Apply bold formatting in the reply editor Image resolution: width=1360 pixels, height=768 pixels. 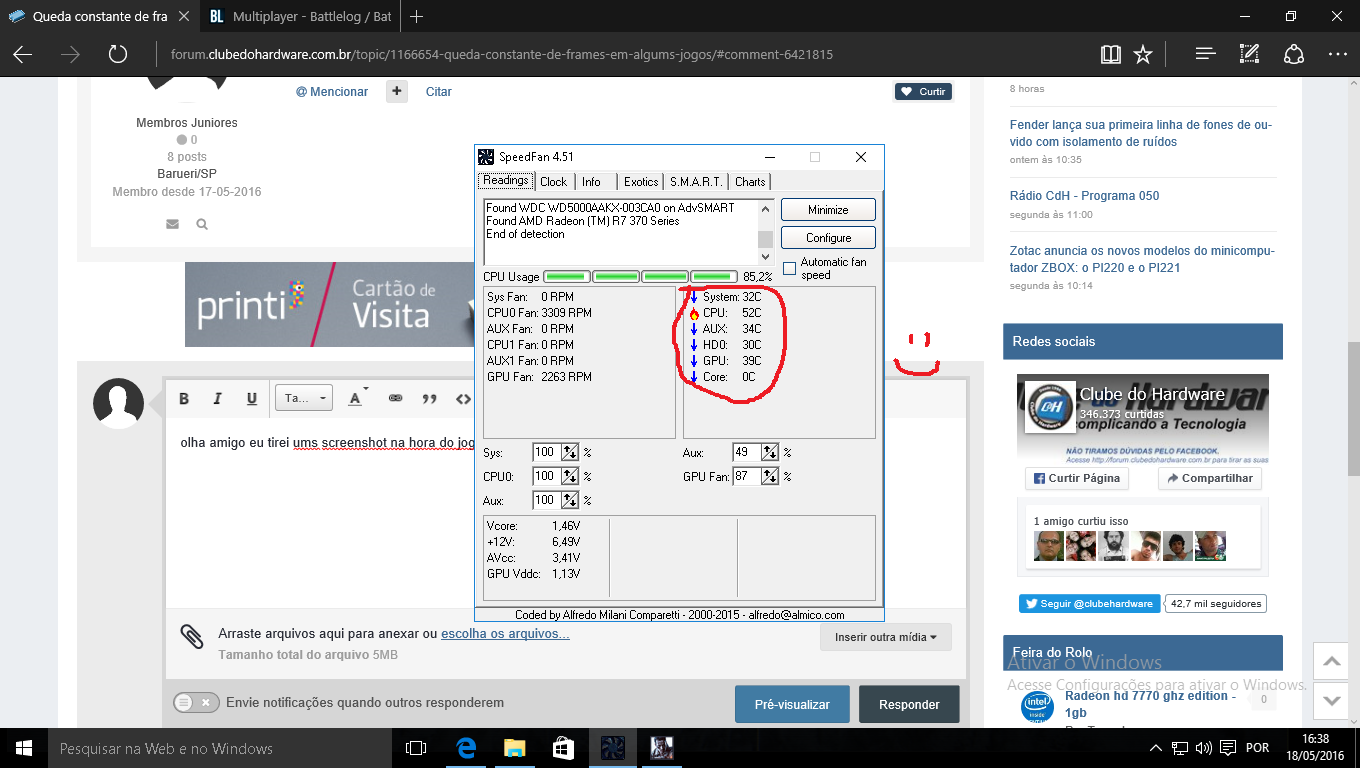[184, 398]
